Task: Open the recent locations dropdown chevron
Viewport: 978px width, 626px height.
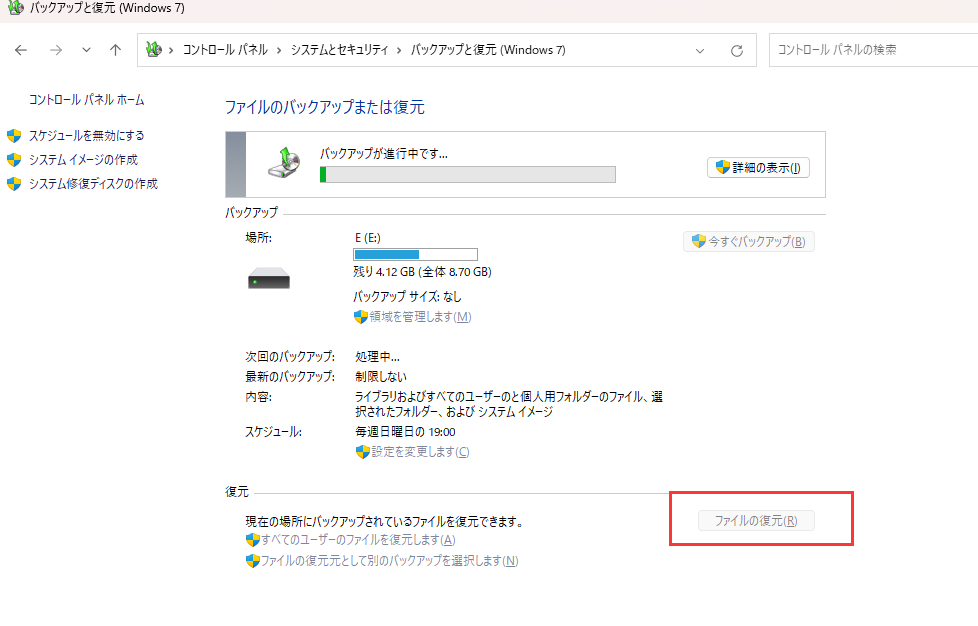Action: pos(85,49)
